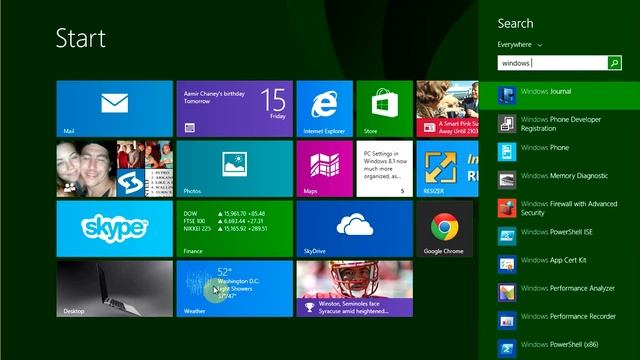
Task: Launch the Resizer app tile
Action: pos(447,169)
